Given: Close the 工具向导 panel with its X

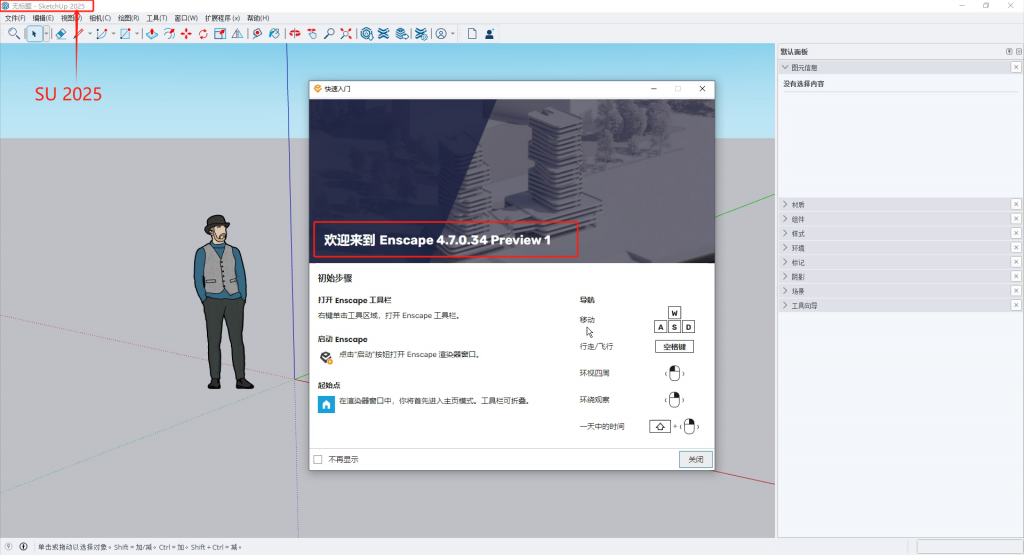Looking at the screenshot, I should click(1016, 305).
